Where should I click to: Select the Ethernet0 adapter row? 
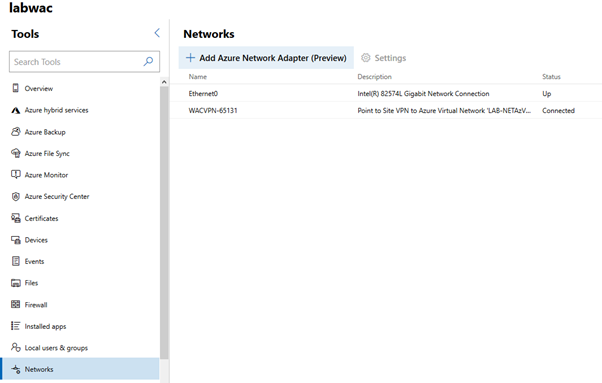[x=386, y=93]
